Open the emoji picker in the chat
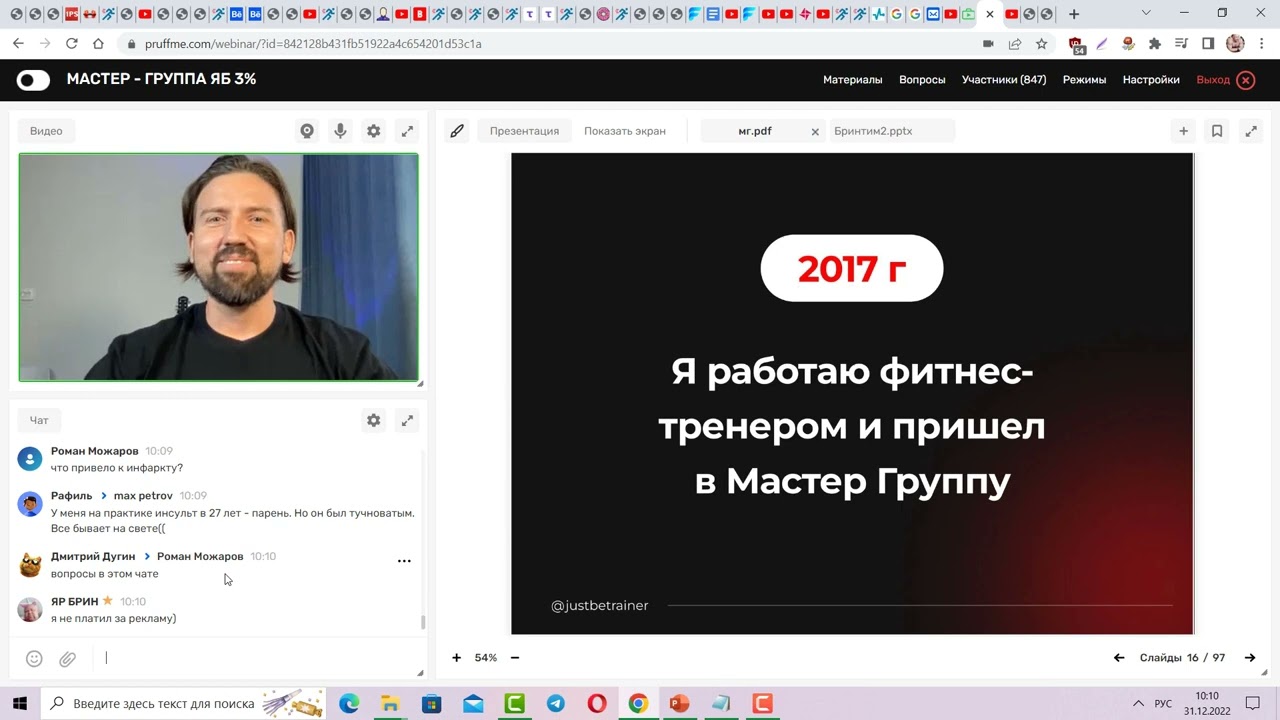Screen dimensions: 1280x720 point(34,658)
